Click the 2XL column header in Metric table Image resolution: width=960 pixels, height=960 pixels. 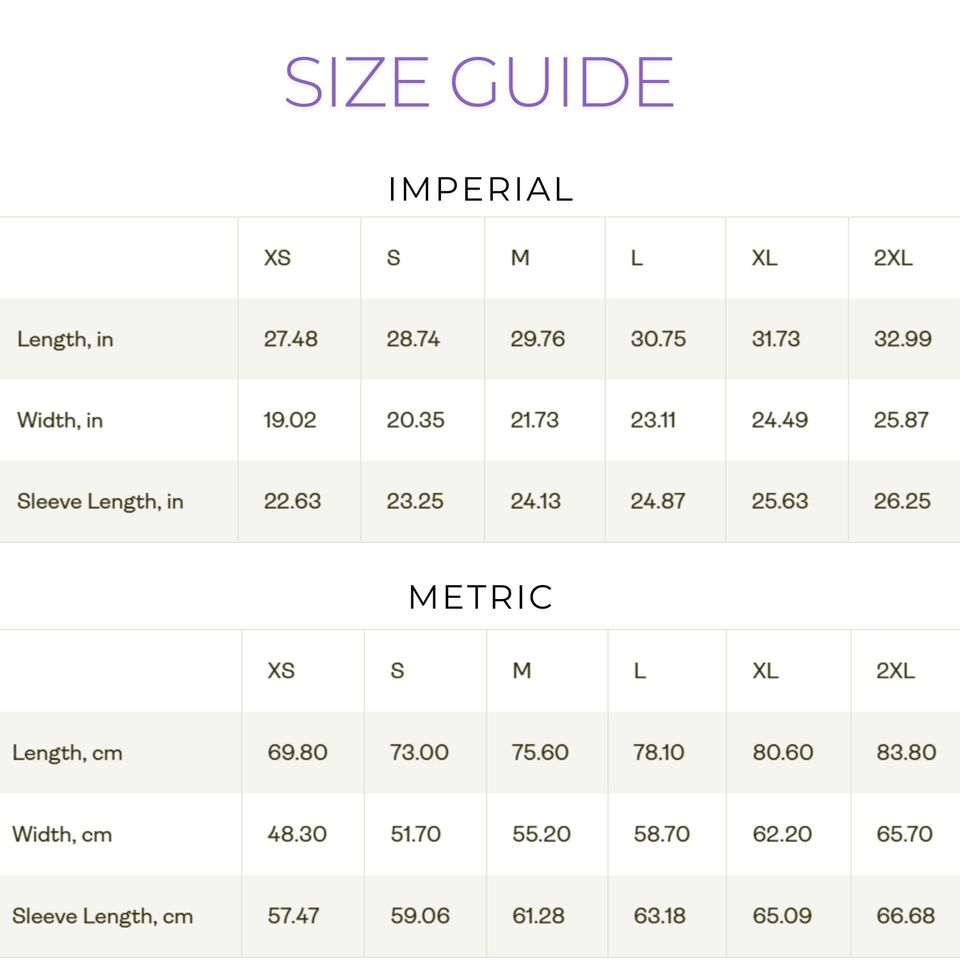pyautogui.click(x=895, y=671)
